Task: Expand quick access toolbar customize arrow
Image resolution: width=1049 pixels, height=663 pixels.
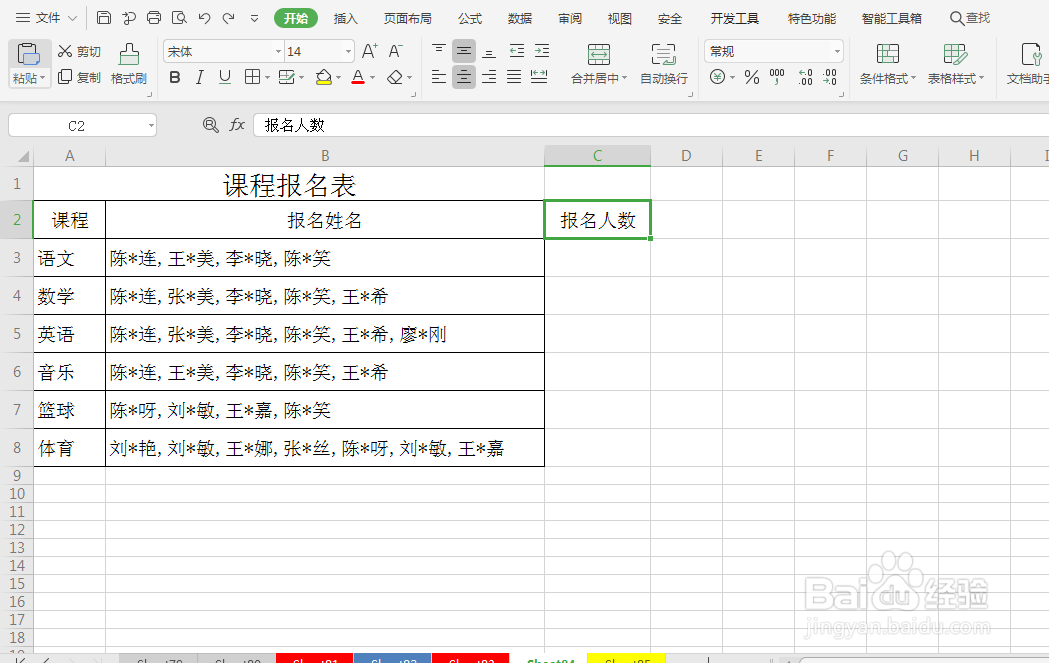Action: tap(254, 19)
